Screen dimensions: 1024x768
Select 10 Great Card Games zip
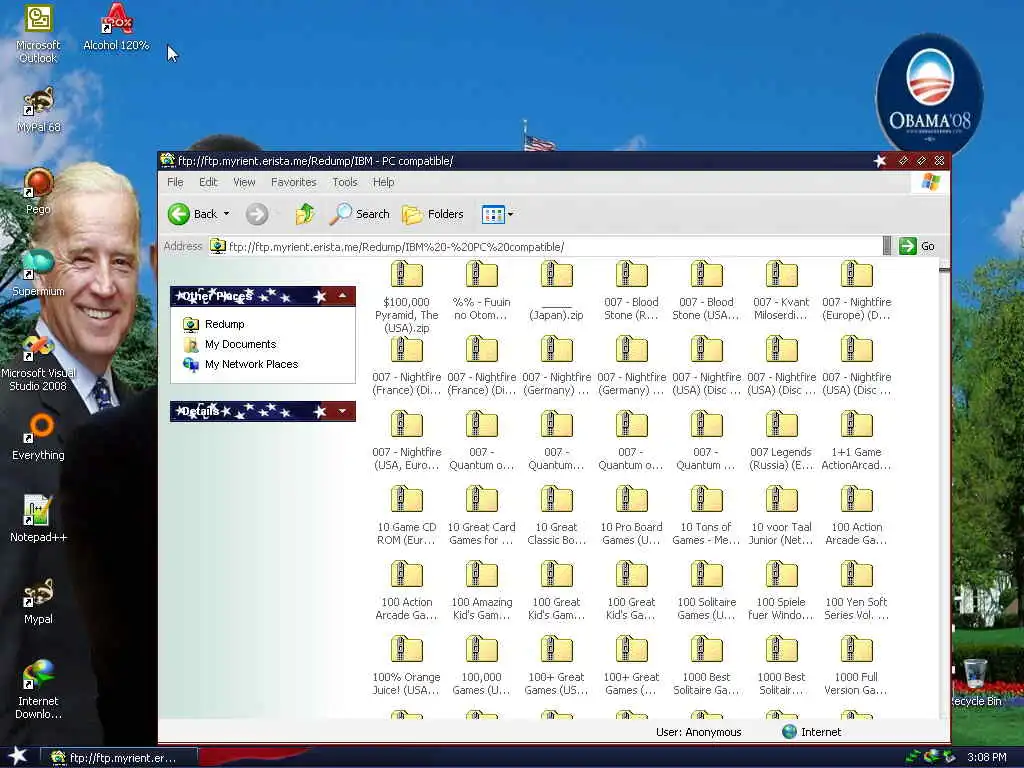click(481, 516)
